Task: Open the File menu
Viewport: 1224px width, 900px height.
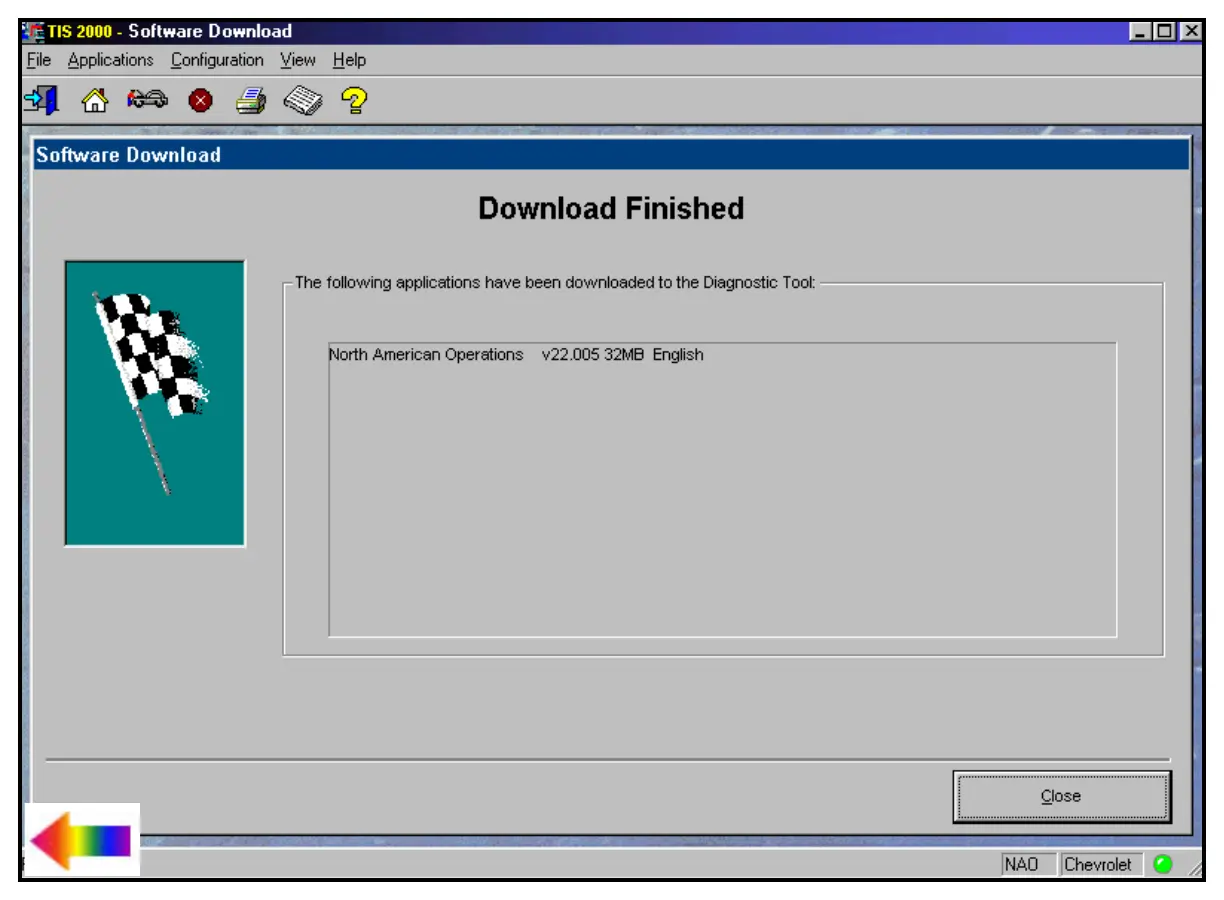Action: 39,60
